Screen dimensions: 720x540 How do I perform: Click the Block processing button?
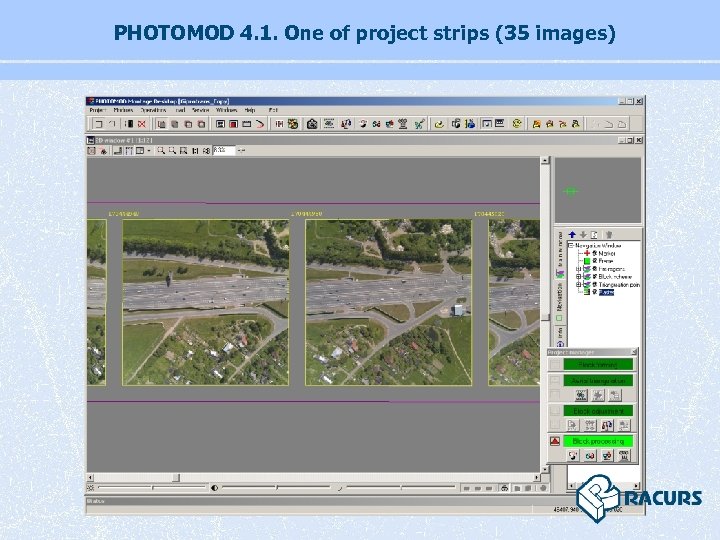pos(598,440)
